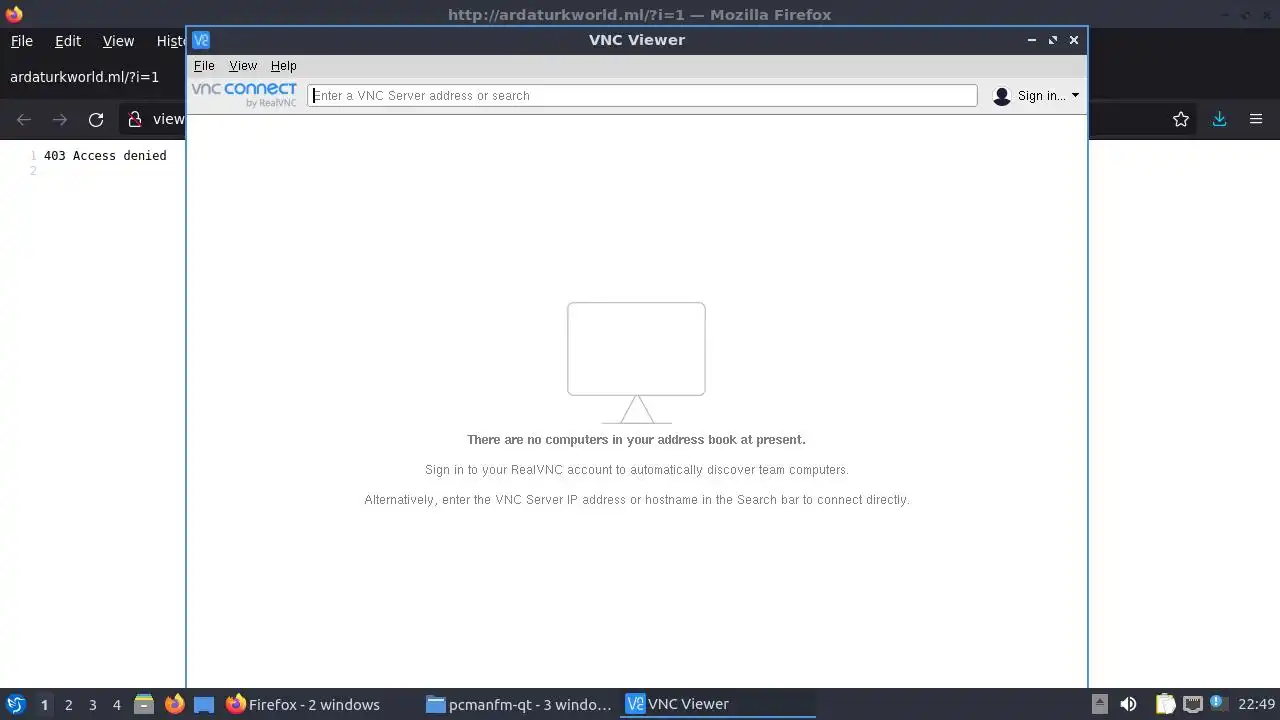
Task: Switch to virtual desktop 1
Action: point(44,705)
